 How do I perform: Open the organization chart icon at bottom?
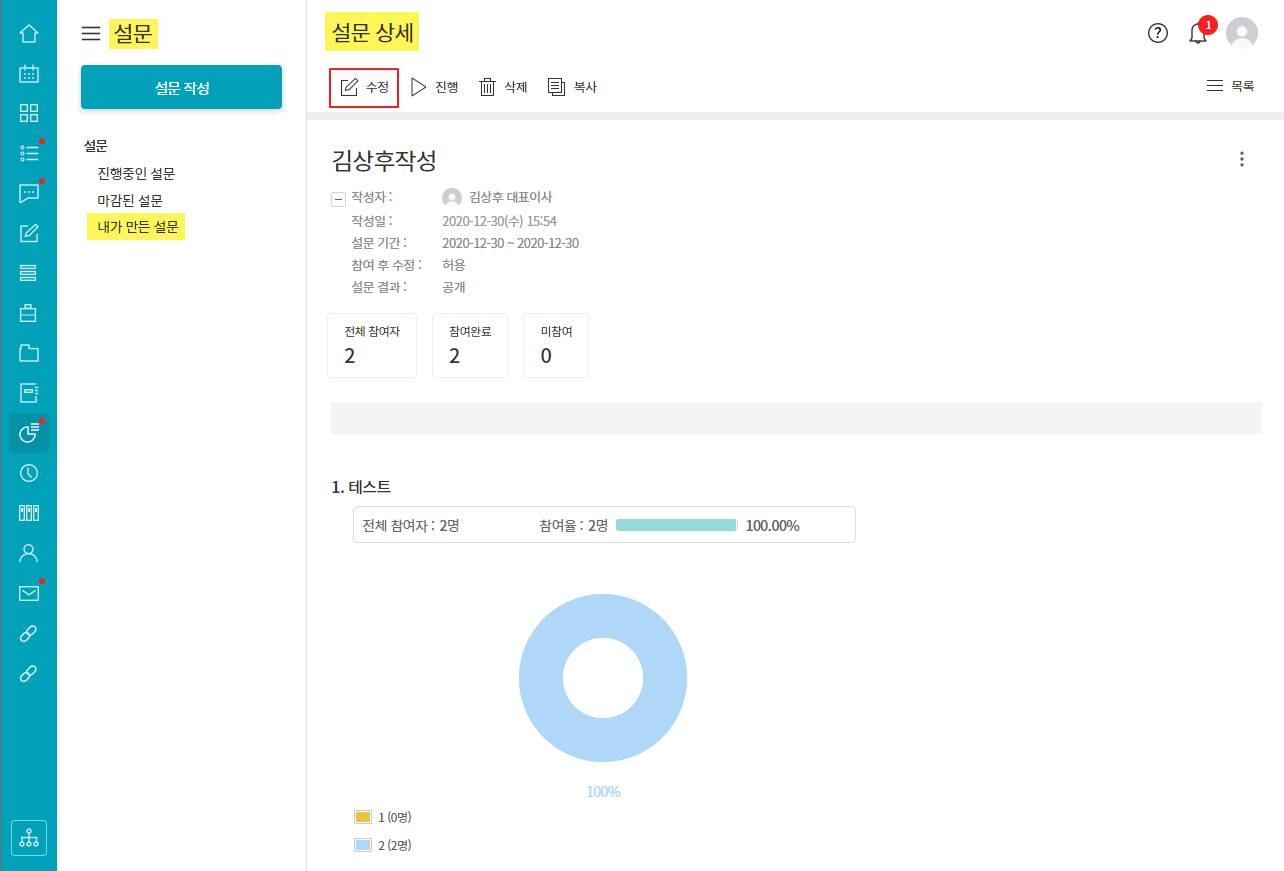tap(29, 838)
